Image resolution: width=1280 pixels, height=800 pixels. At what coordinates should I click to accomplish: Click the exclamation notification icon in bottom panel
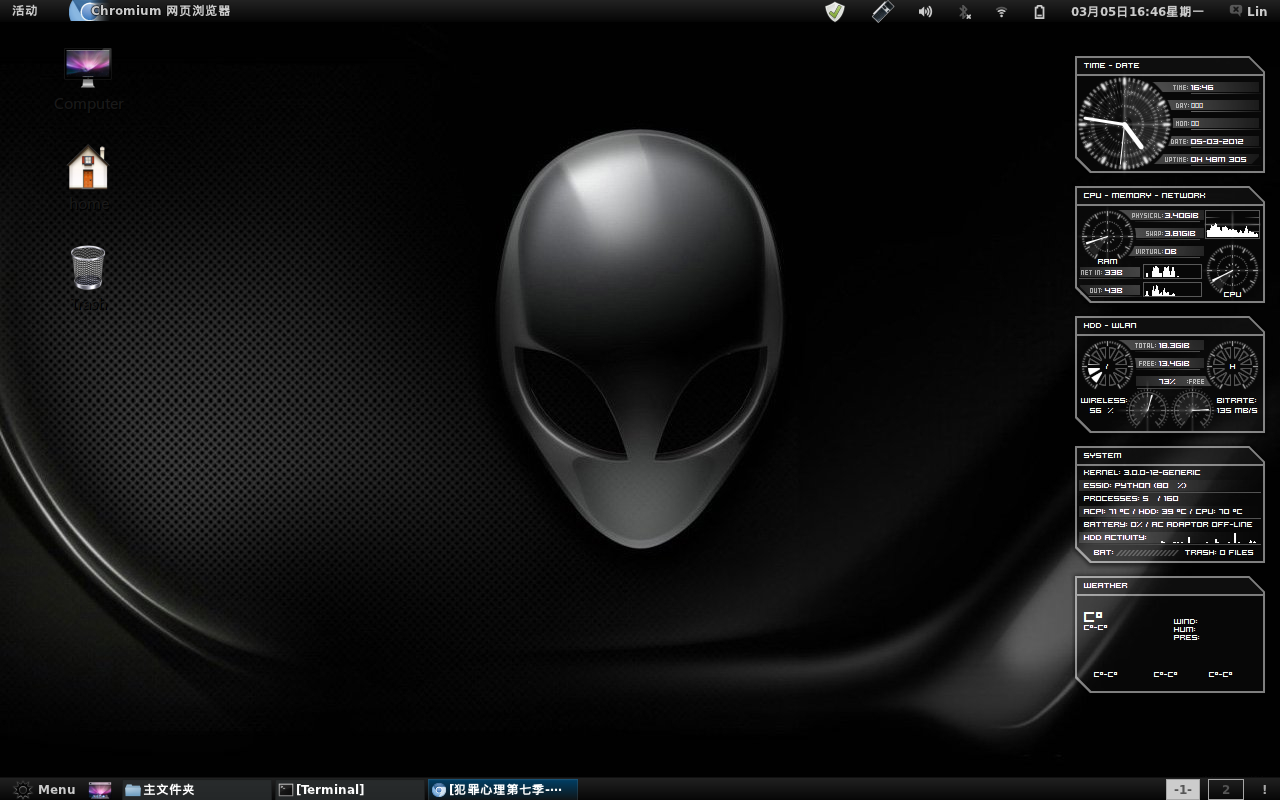coord(1264,789)
